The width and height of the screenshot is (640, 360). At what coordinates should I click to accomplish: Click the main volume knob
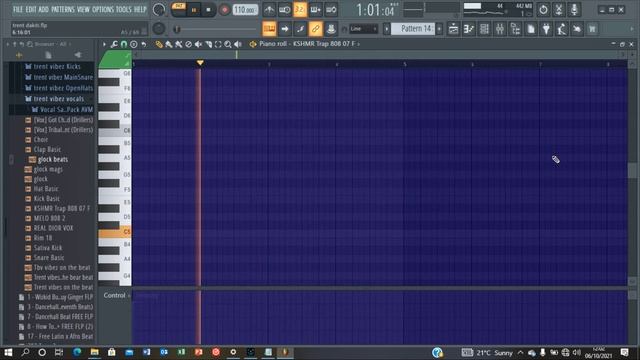click(x=159, y=9)
